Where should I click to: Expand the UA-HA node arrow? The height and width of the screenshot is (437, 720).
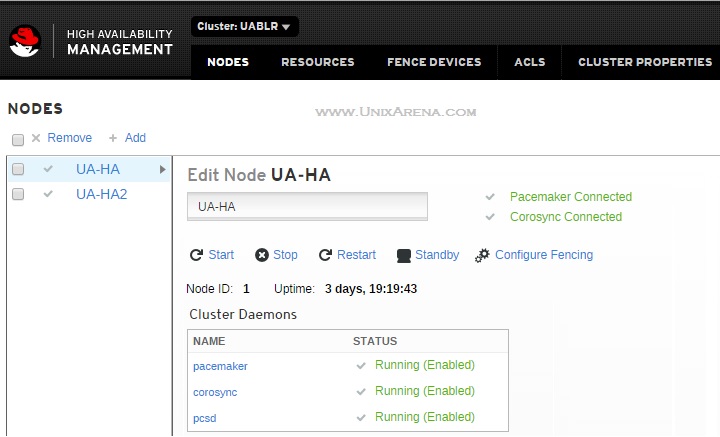coord(162,169)
